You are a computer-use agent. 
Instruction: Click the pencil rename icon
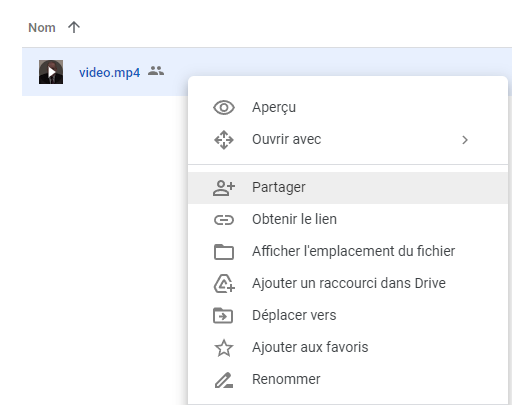coord(224,380)
